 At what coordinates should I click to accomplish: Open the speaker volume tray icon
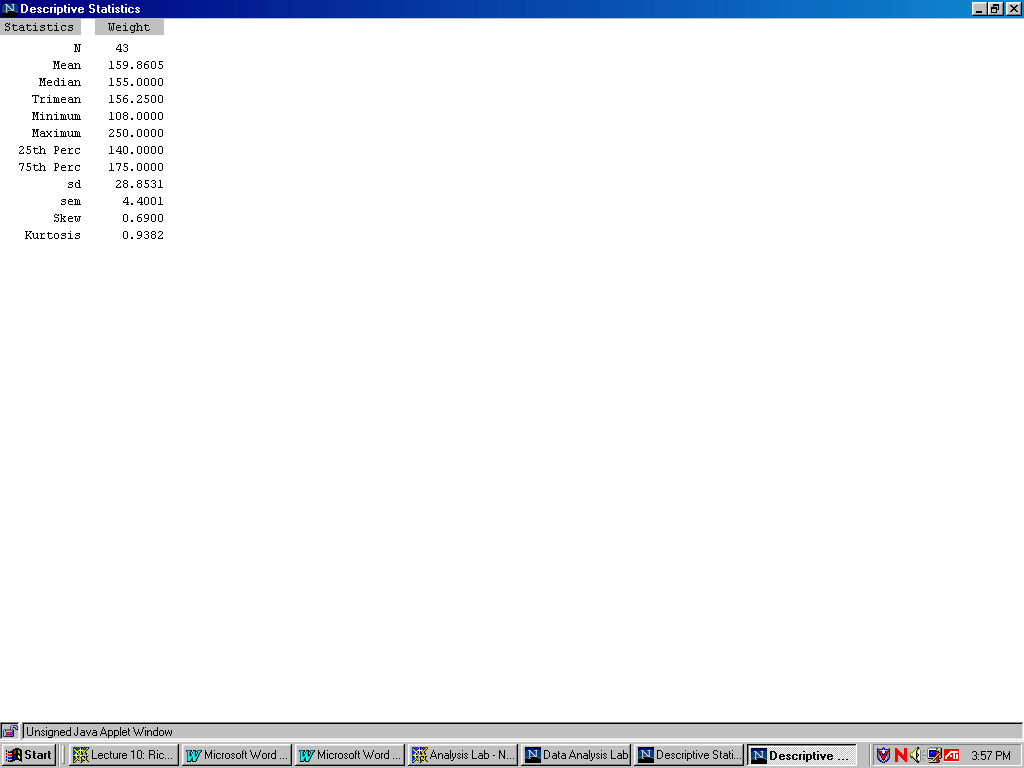pos(915,755)
